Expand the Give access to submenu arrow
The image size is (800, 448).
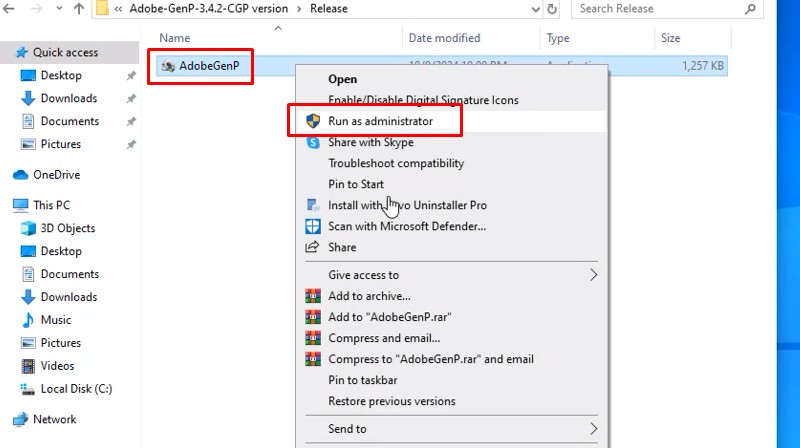pyautogui.click(x=593, y=275)
